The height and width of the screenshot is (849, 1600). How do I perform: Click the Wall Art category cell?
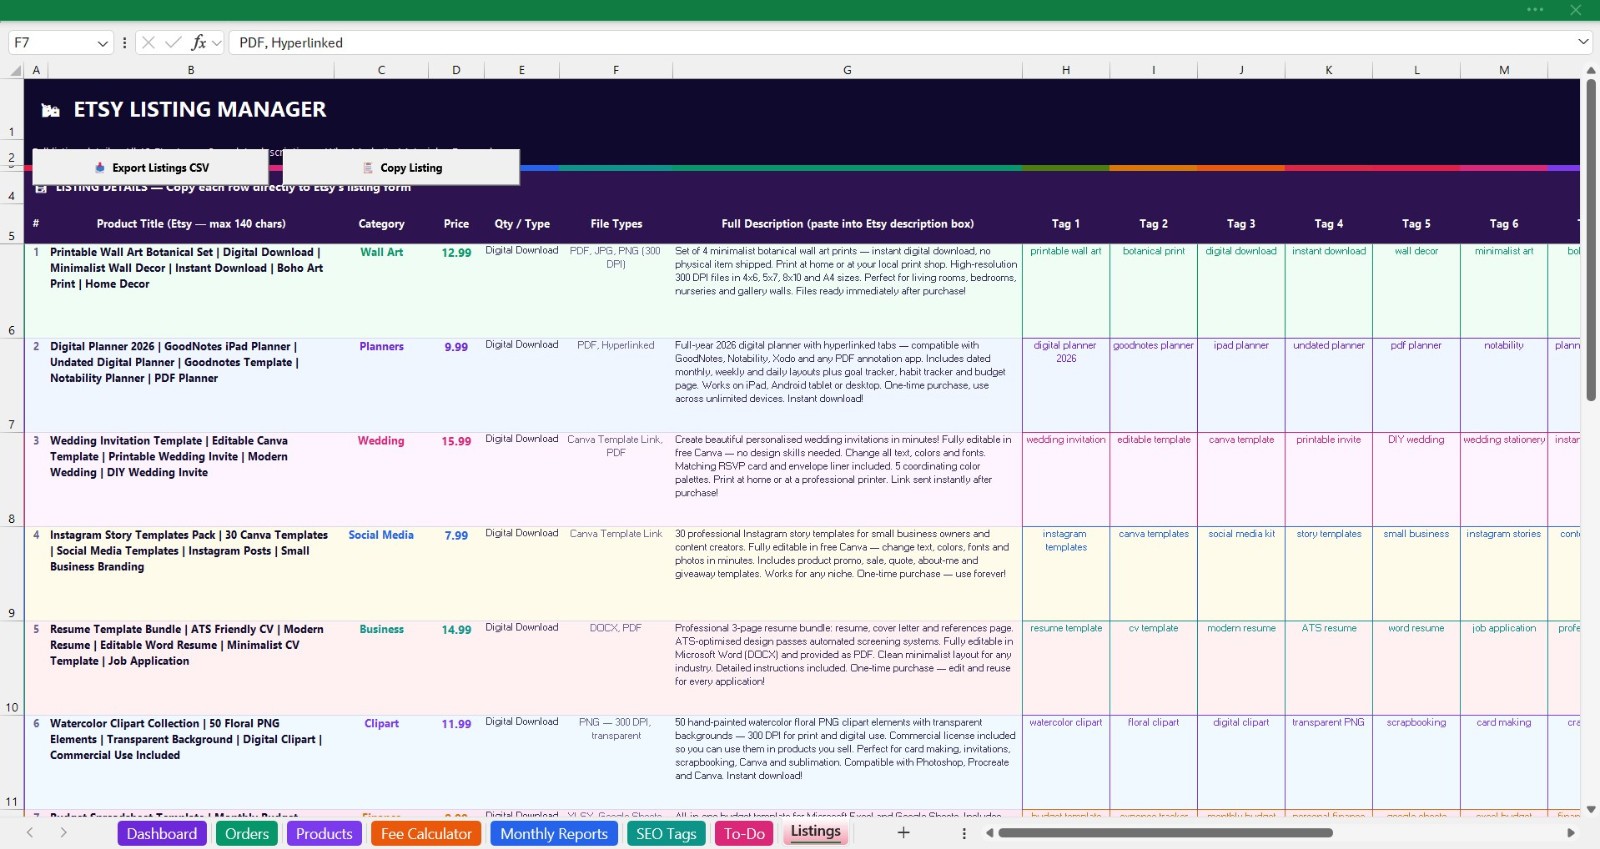click(381, 290)
